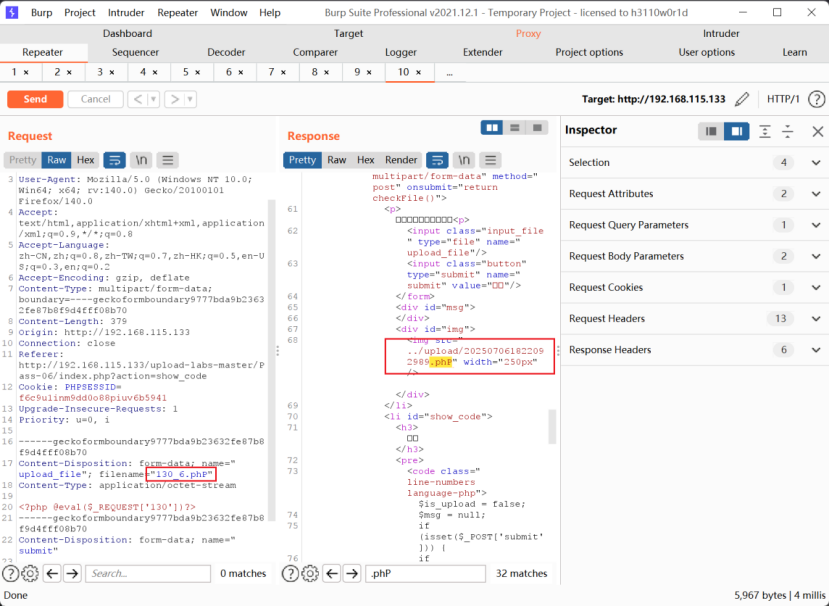This screenshot has width=830, height=606.
Task: Open Repeater help question mark icon
Action: pyautogui.click(x=817, y=99)
